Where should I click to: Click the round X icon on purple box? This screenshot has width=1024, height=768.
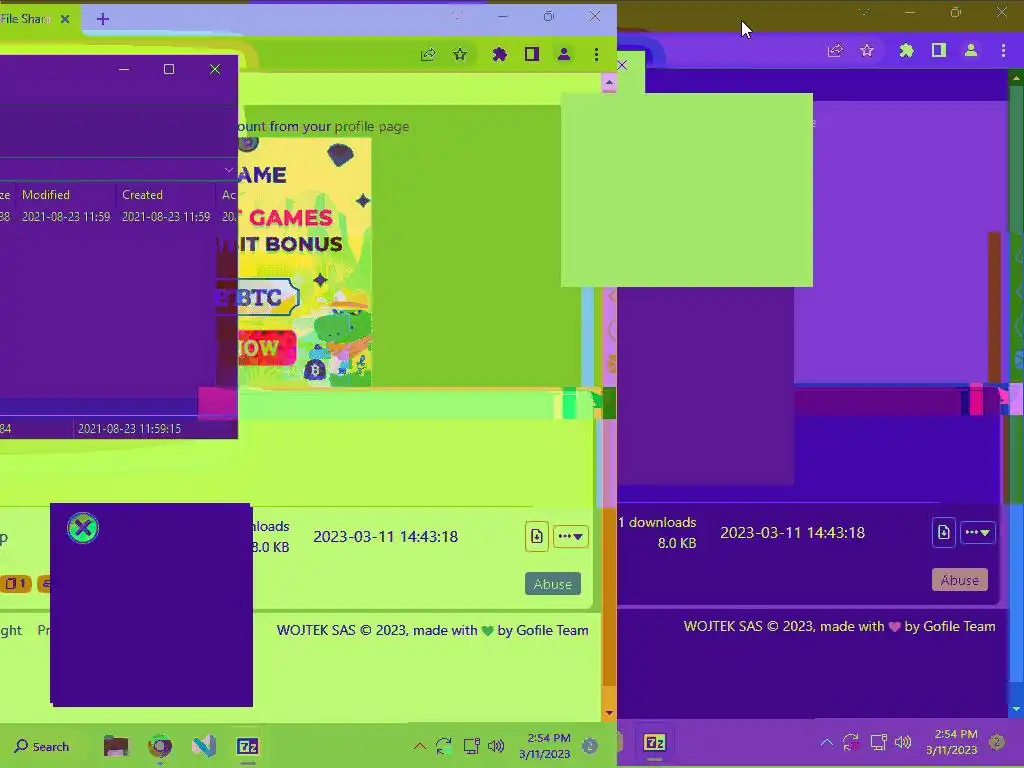click(83, 528)
